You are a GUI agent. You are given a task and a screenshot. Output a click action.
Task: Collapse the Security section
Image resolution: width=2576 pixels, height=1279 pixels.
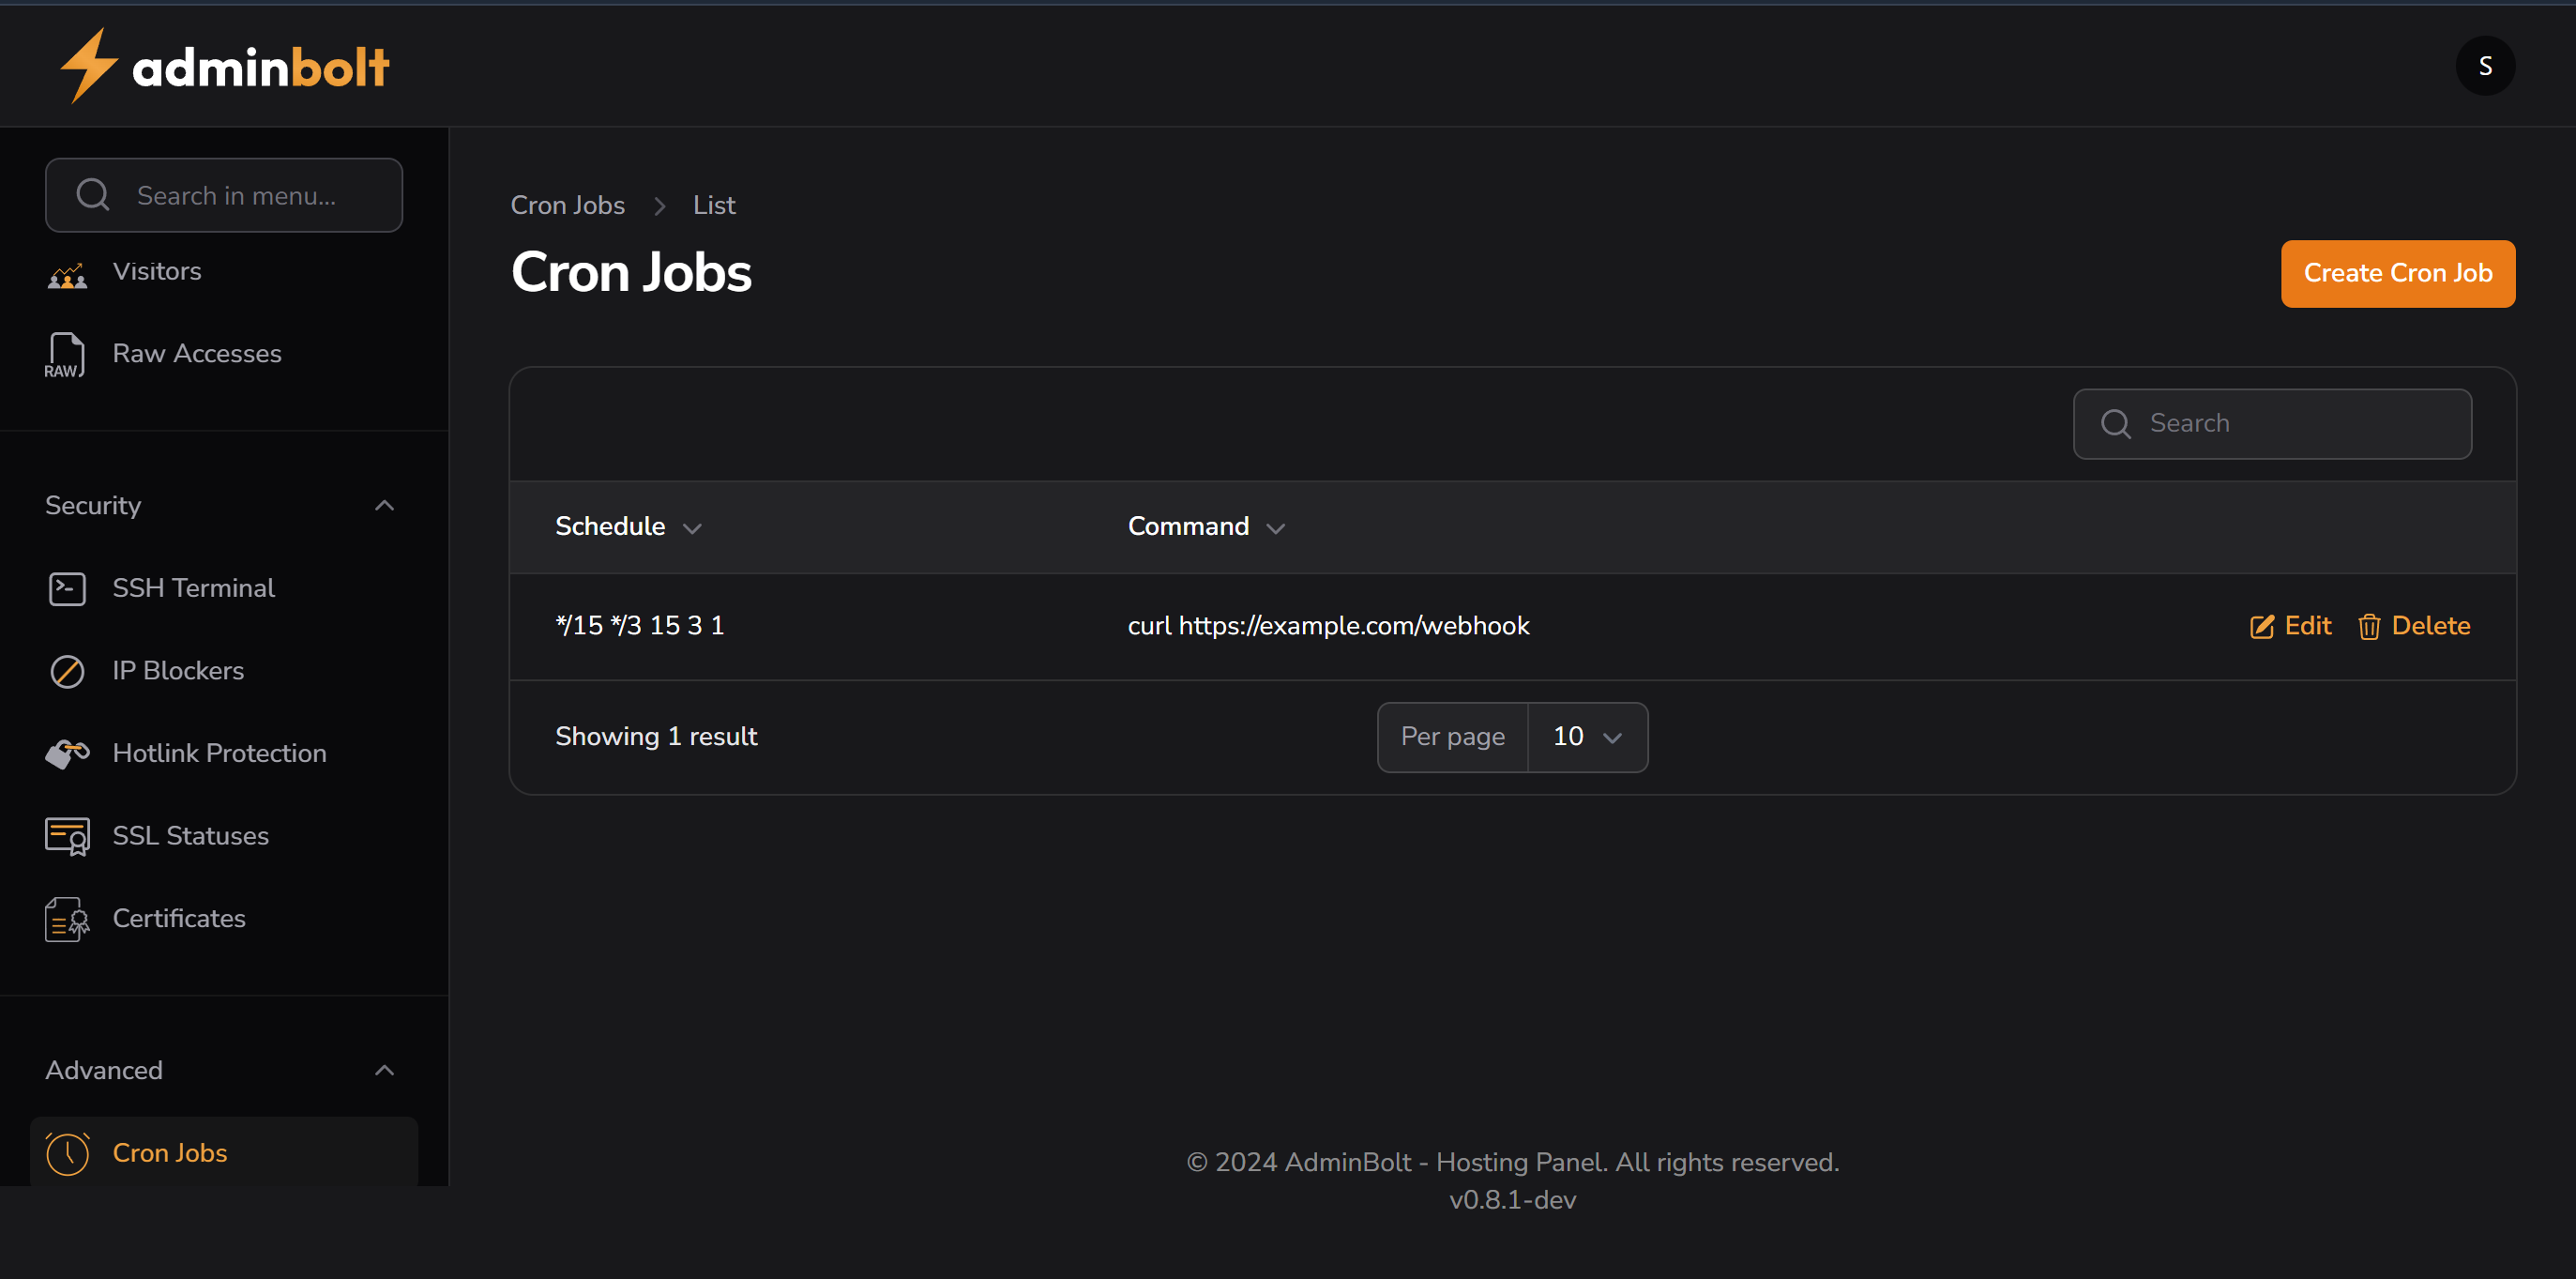pos(385,505)
